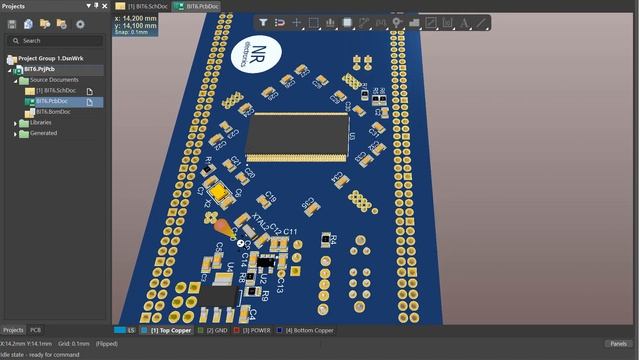The width and height of the screenshot is (640, 360).
Task: Open snap options magnet icon
Action: pyautogui.click(x=280, y=22)
